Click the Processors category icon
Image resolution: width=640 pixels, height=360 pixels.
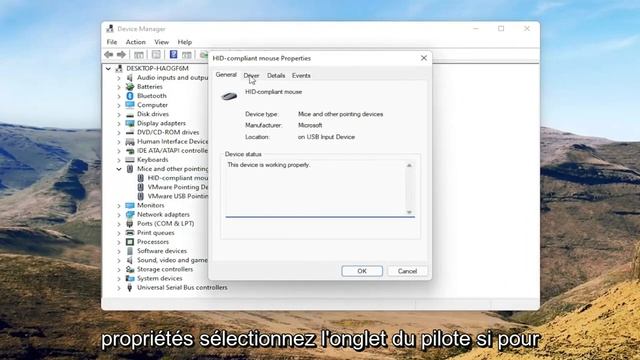point(130,242)
